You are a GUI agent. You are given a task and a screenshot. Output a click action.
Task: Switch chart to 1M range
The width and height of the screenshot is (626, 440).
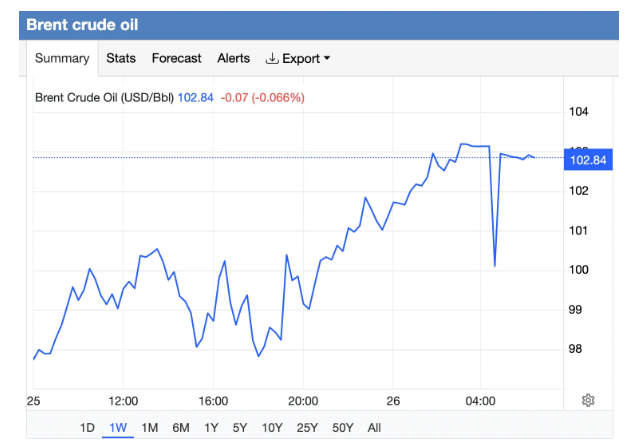point(150,428)
